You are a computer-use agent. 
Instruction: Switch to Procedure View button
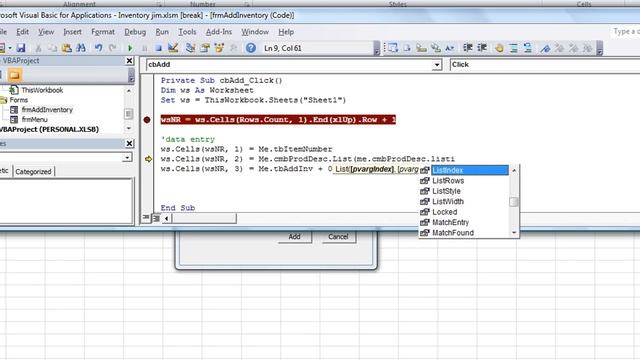(146, 218)
